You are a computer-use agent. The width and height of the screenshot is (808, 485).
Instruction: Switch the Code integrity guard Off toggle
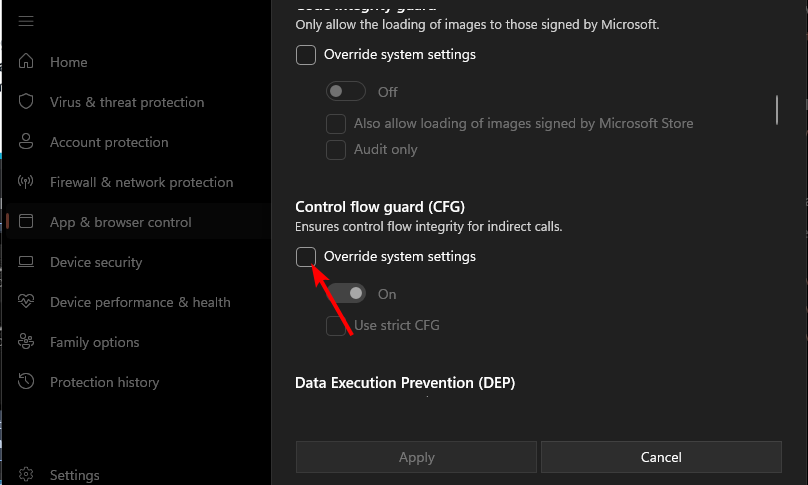coord(346,92)
